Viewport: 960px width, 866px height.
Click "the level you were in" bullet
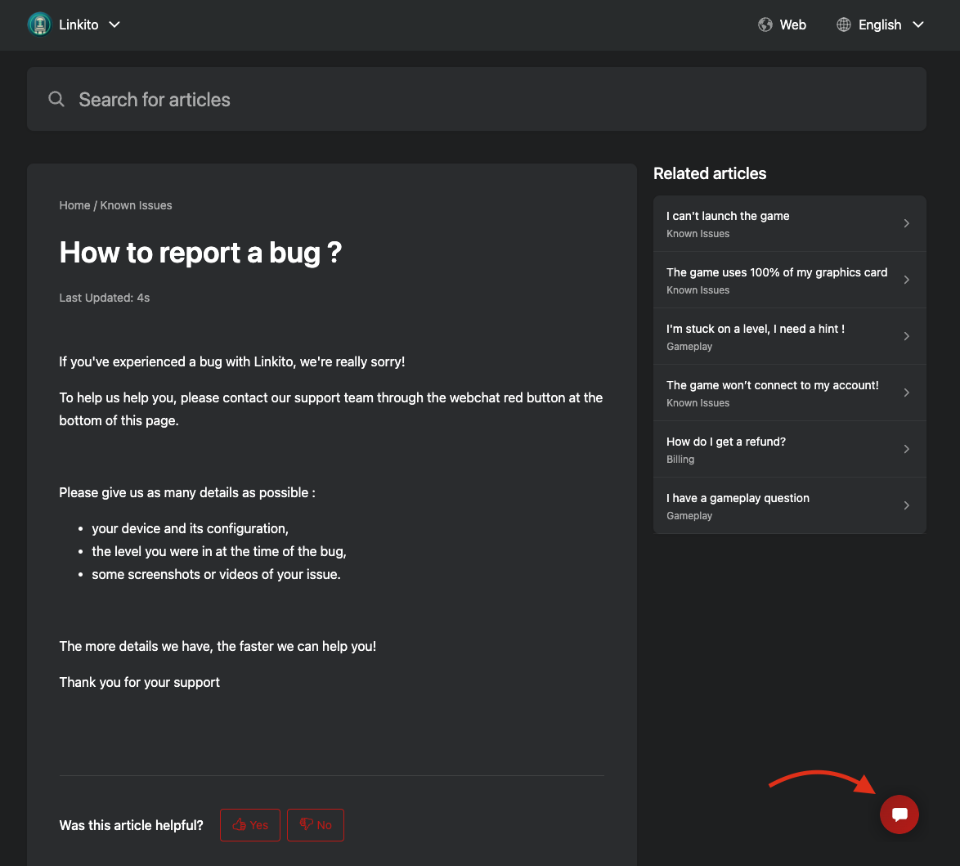pyautogui.click(x=219, y=551)
